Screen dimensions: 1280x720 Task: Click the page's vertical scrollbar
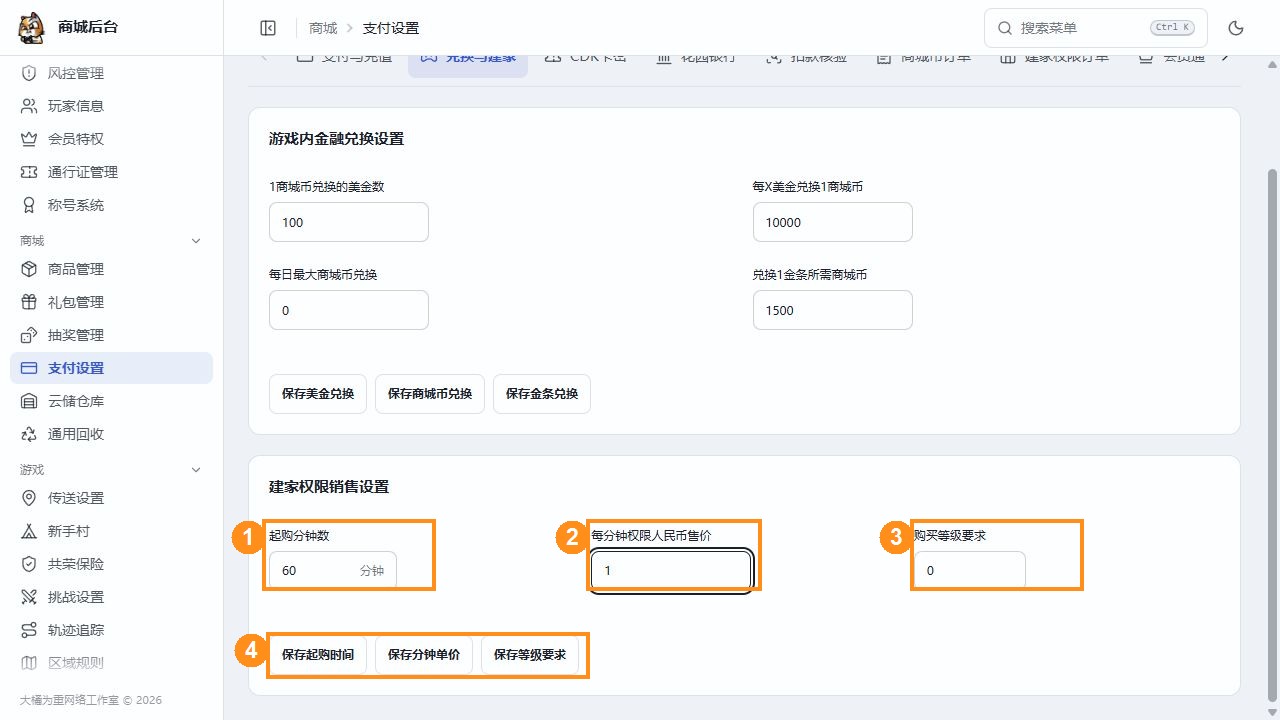tap(1272, 435)
